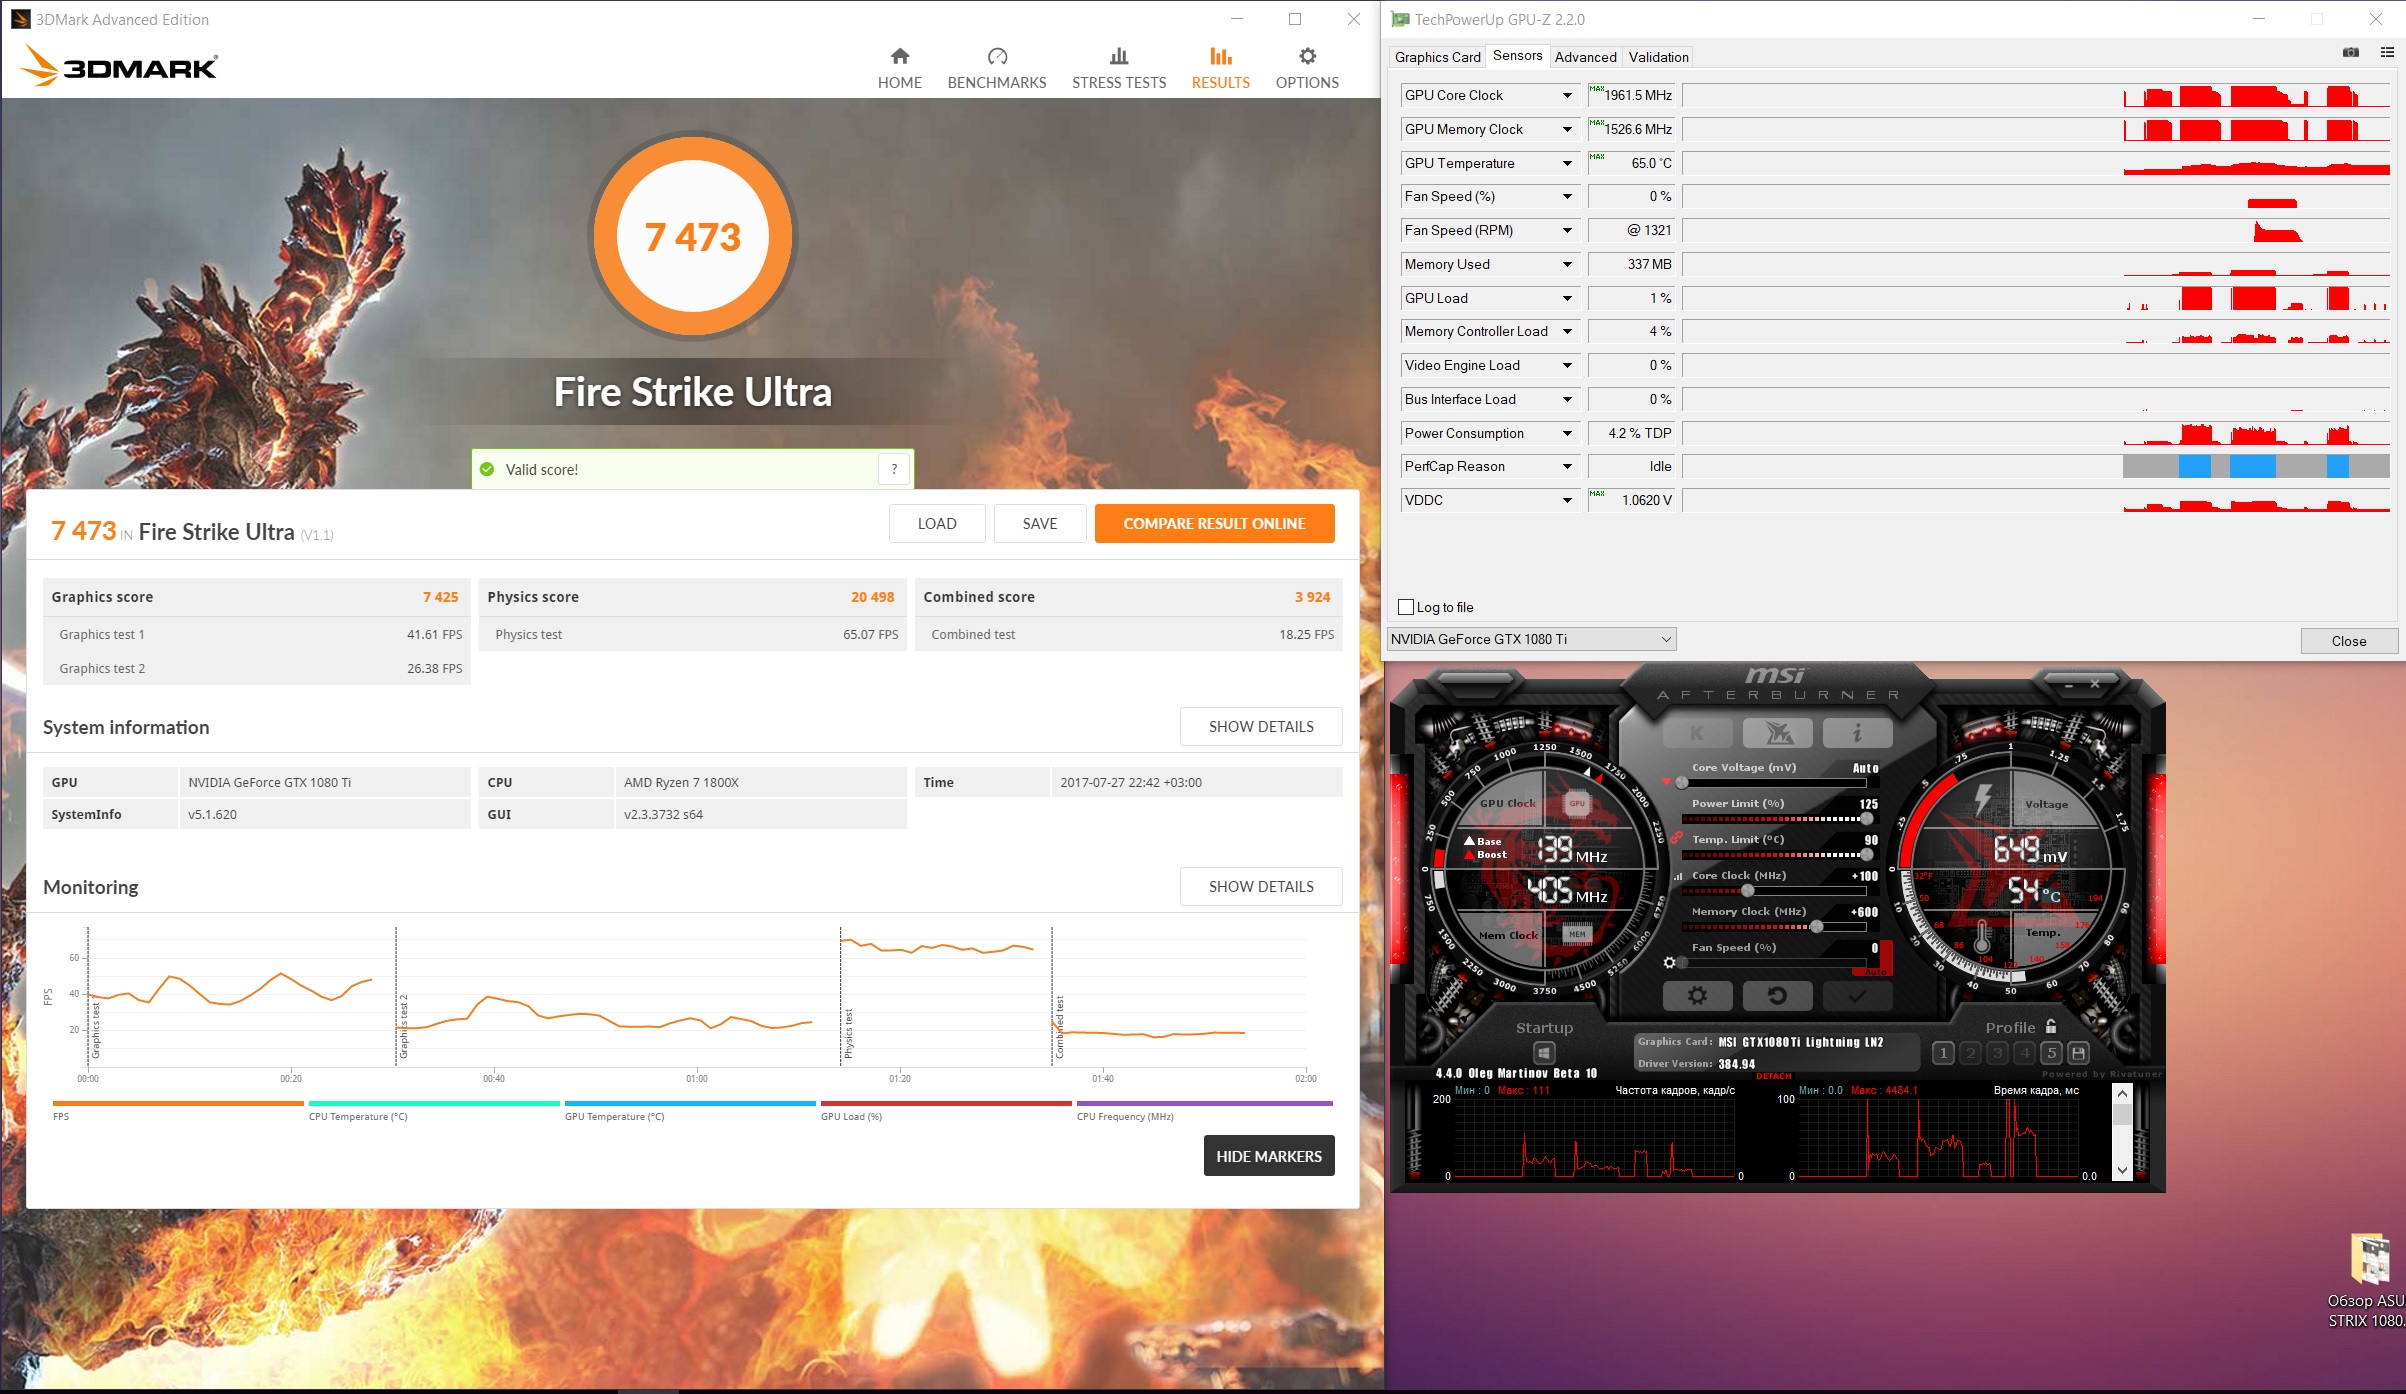Viewport: 2406px width, 1394px height.
Task: Open the GPU Core Clock sensor dropdown
Action: point(1566,96)
